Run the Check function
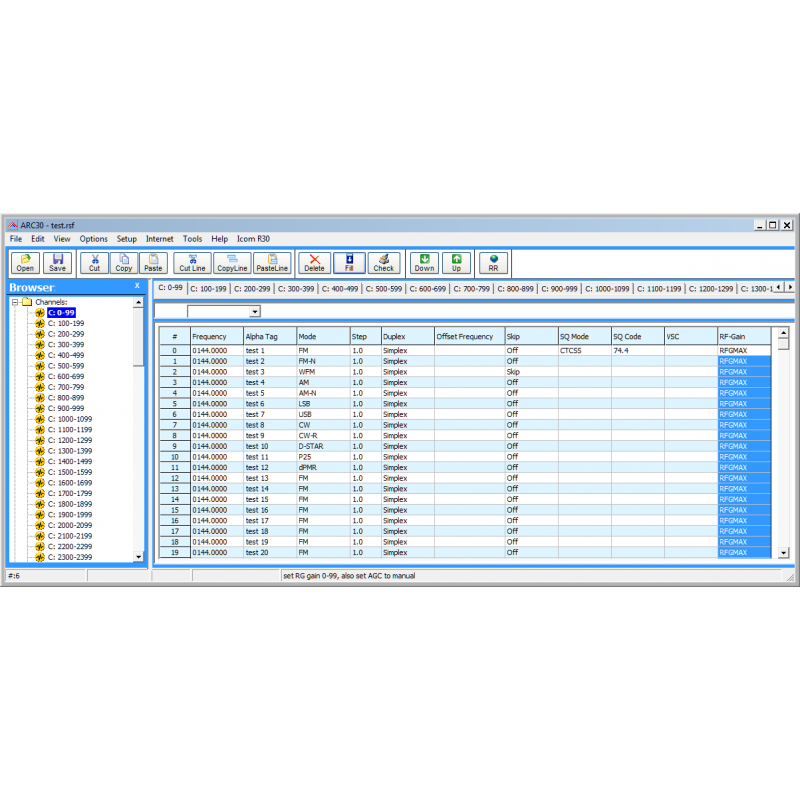 [383, 262]
